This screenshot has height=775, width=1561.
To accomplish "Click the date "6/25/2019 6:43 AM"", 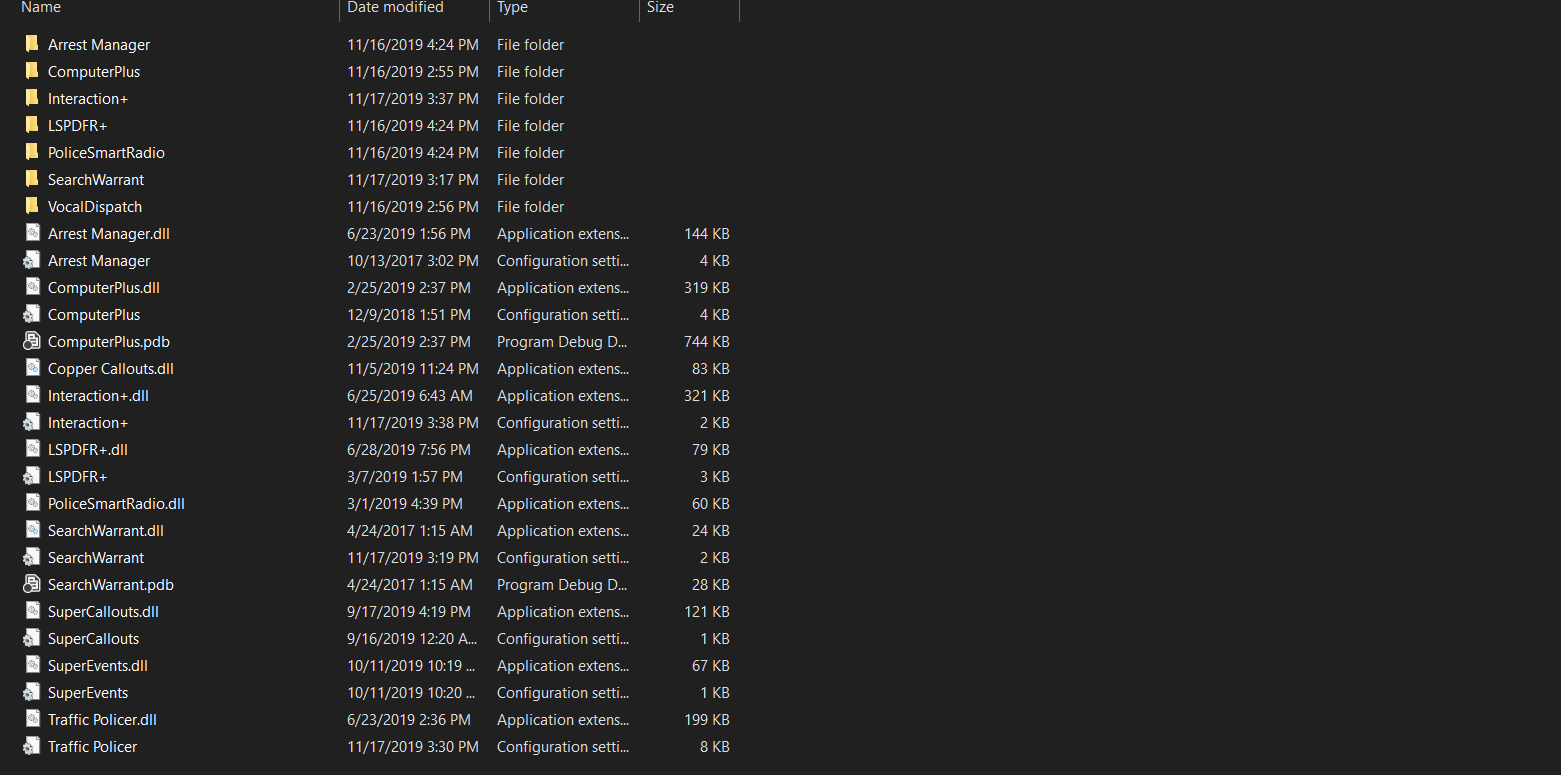I will pos(410,395).
